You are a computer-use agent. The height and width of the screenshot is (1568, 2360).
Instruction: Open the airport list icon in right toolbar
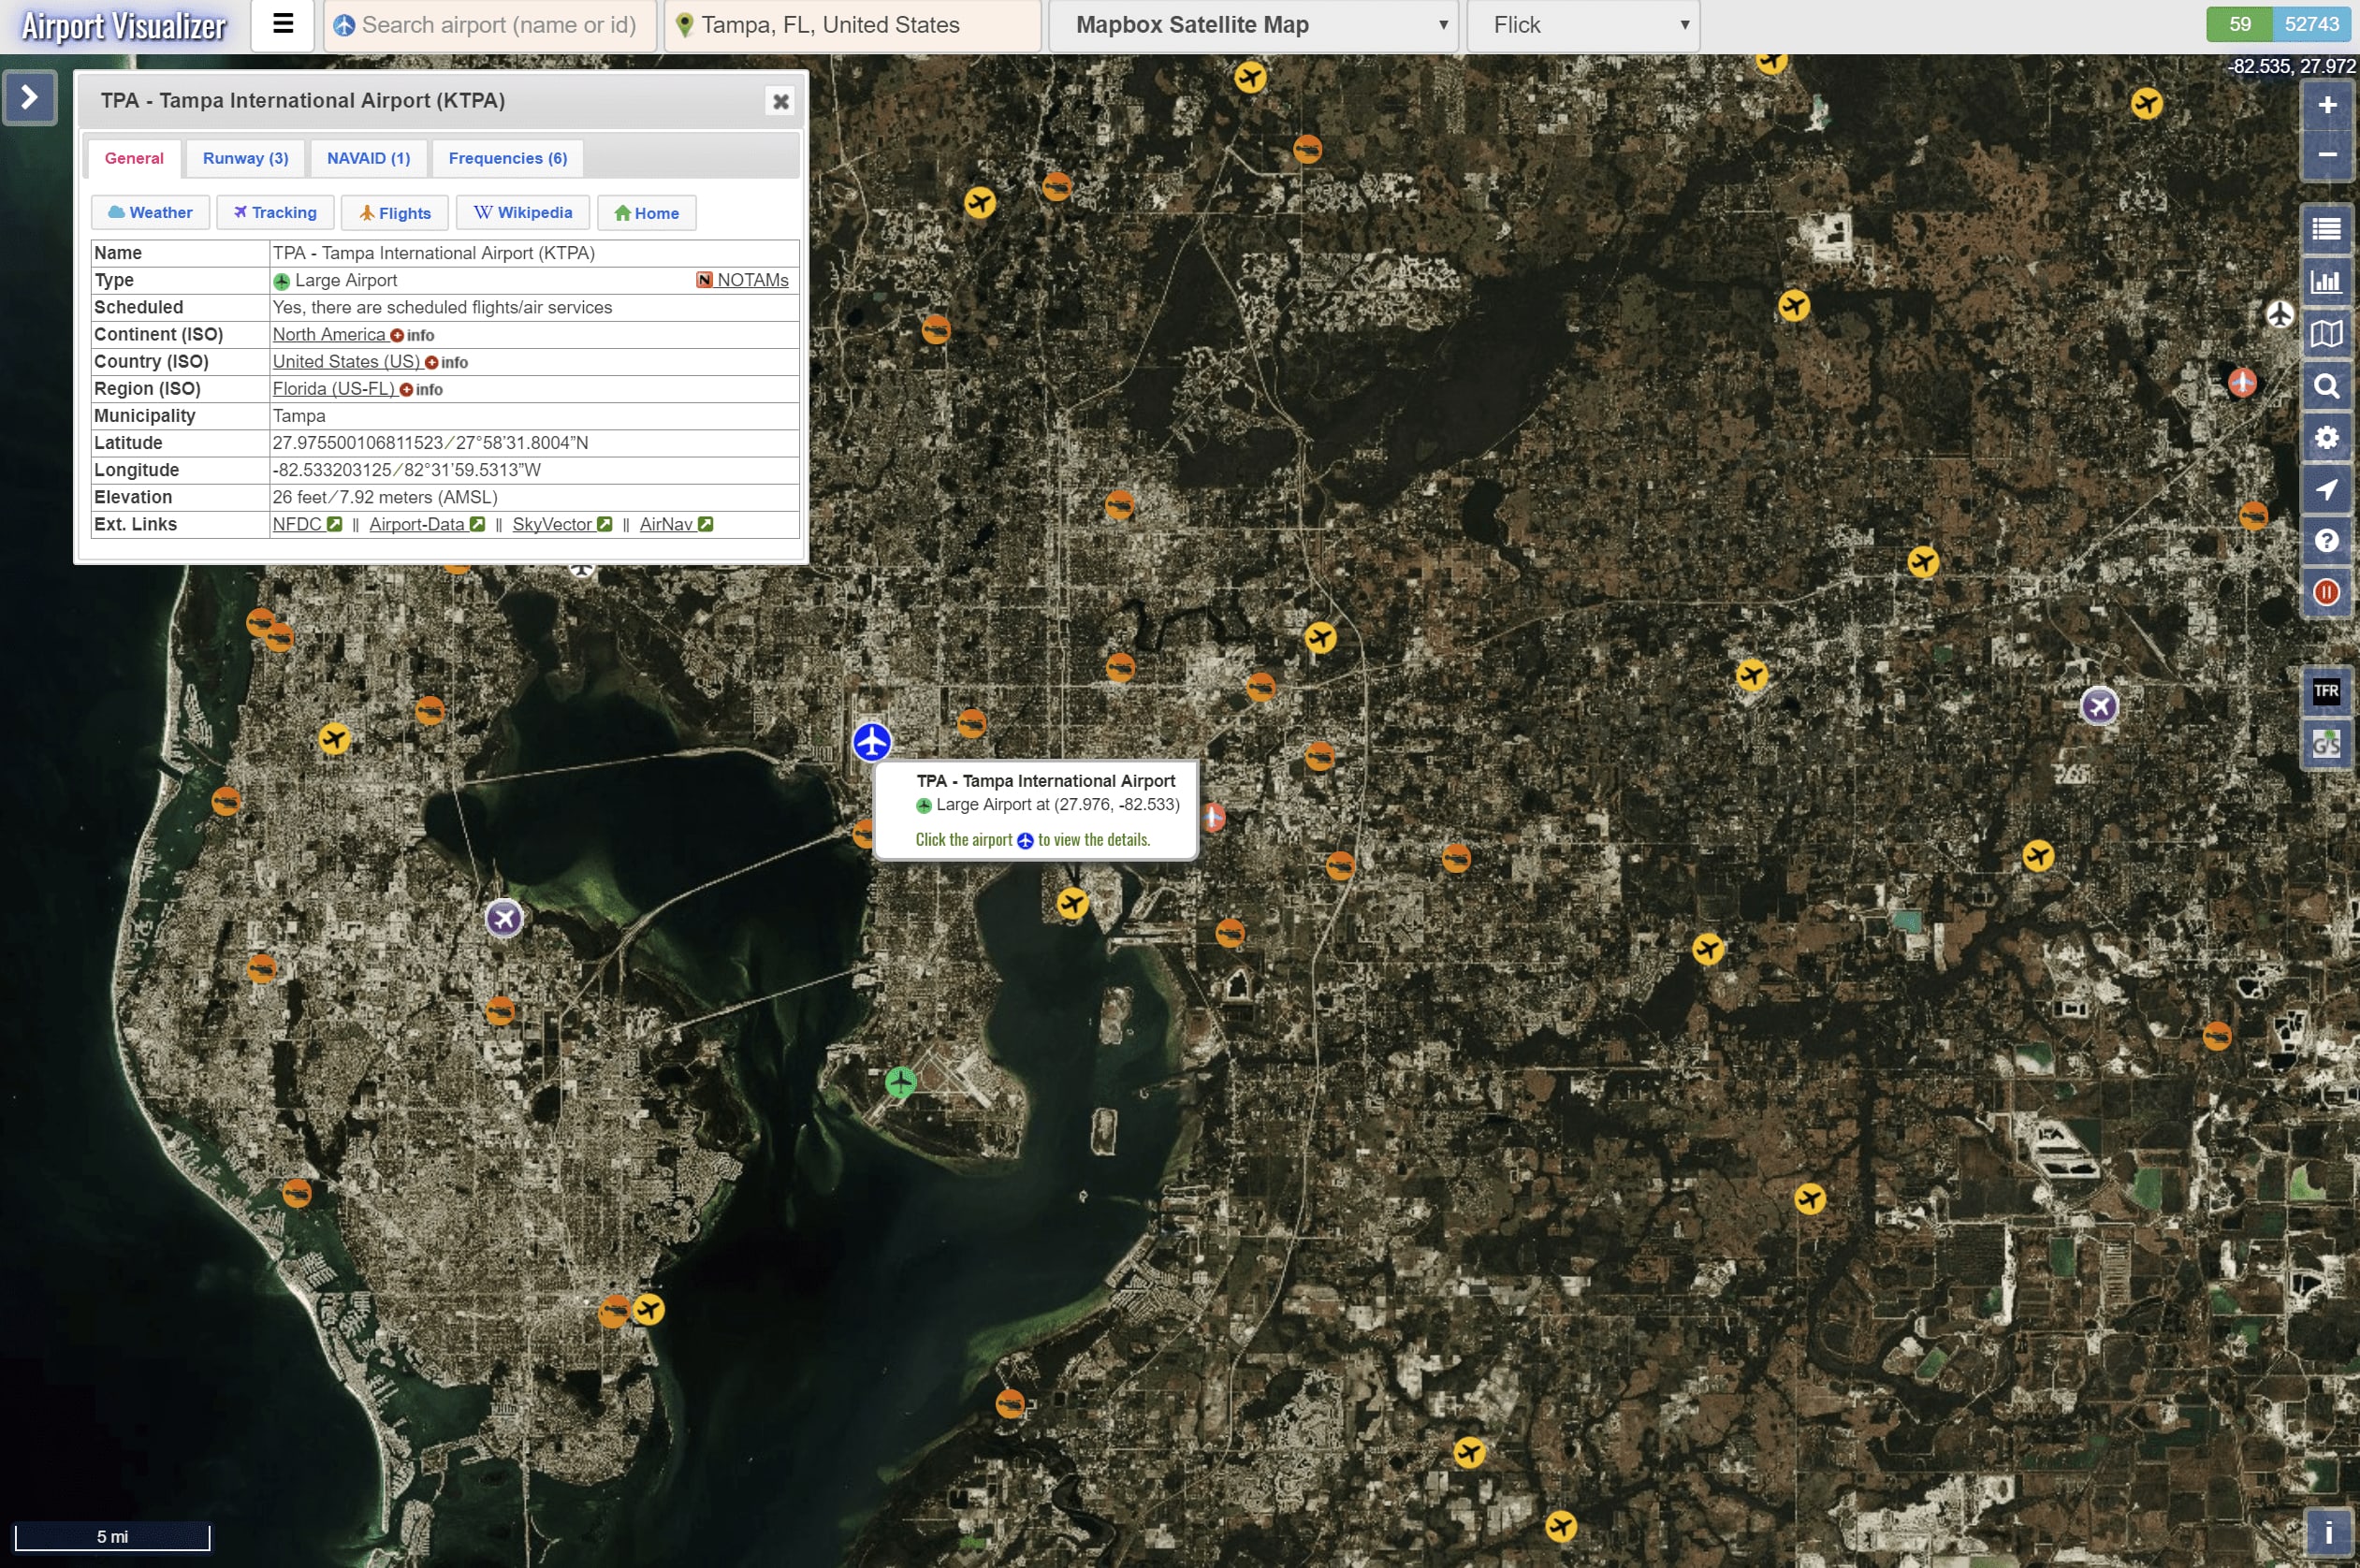2327,230
